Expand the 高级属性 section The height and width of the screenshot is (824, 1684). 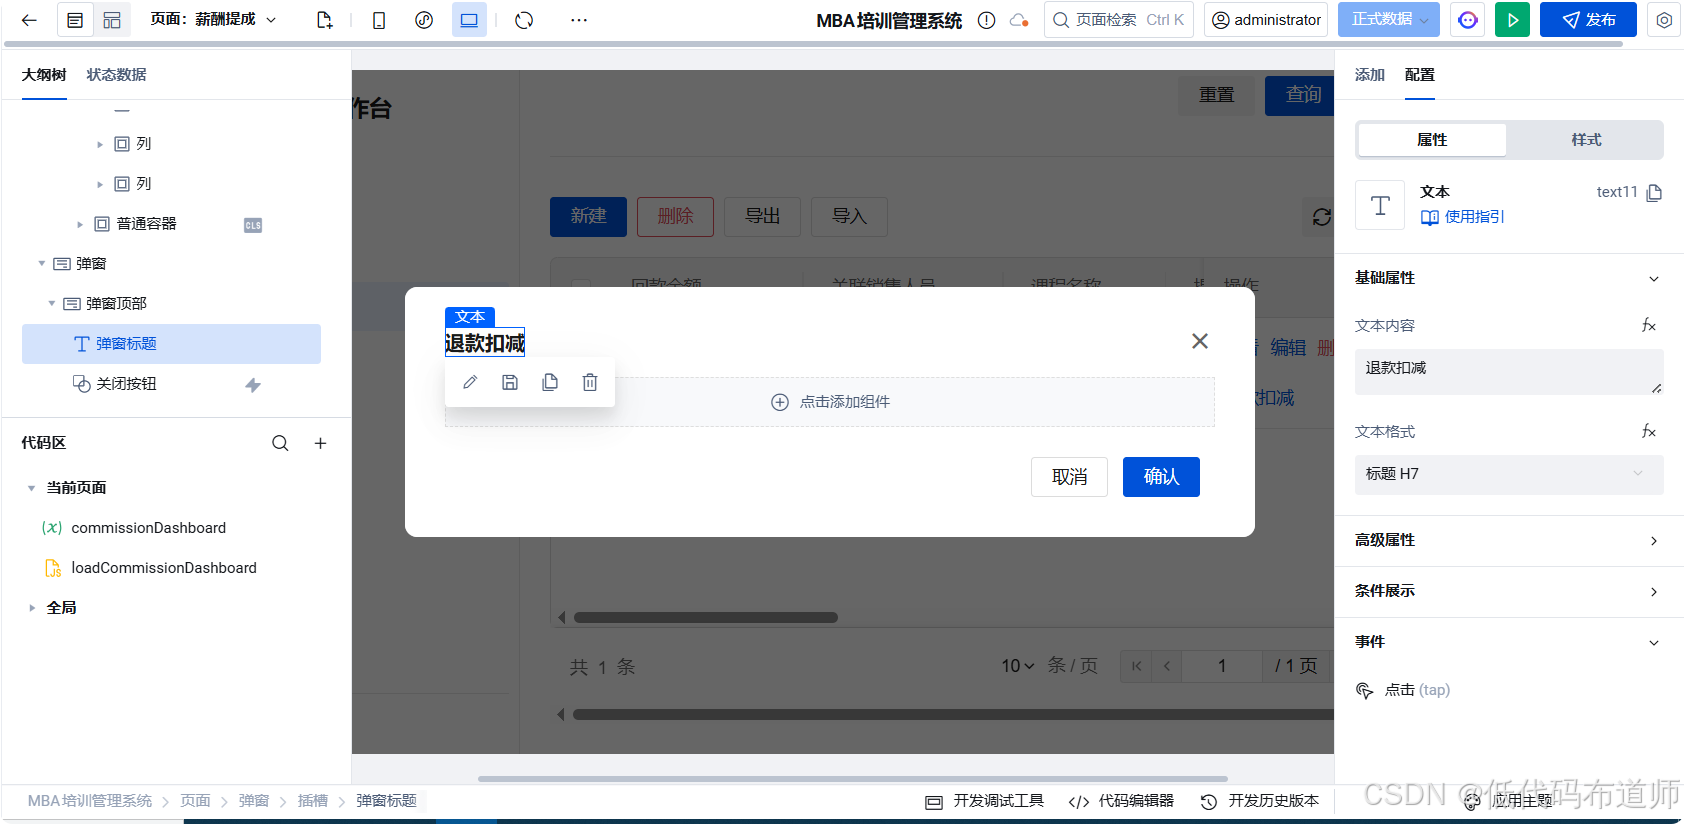point(1654,541)
